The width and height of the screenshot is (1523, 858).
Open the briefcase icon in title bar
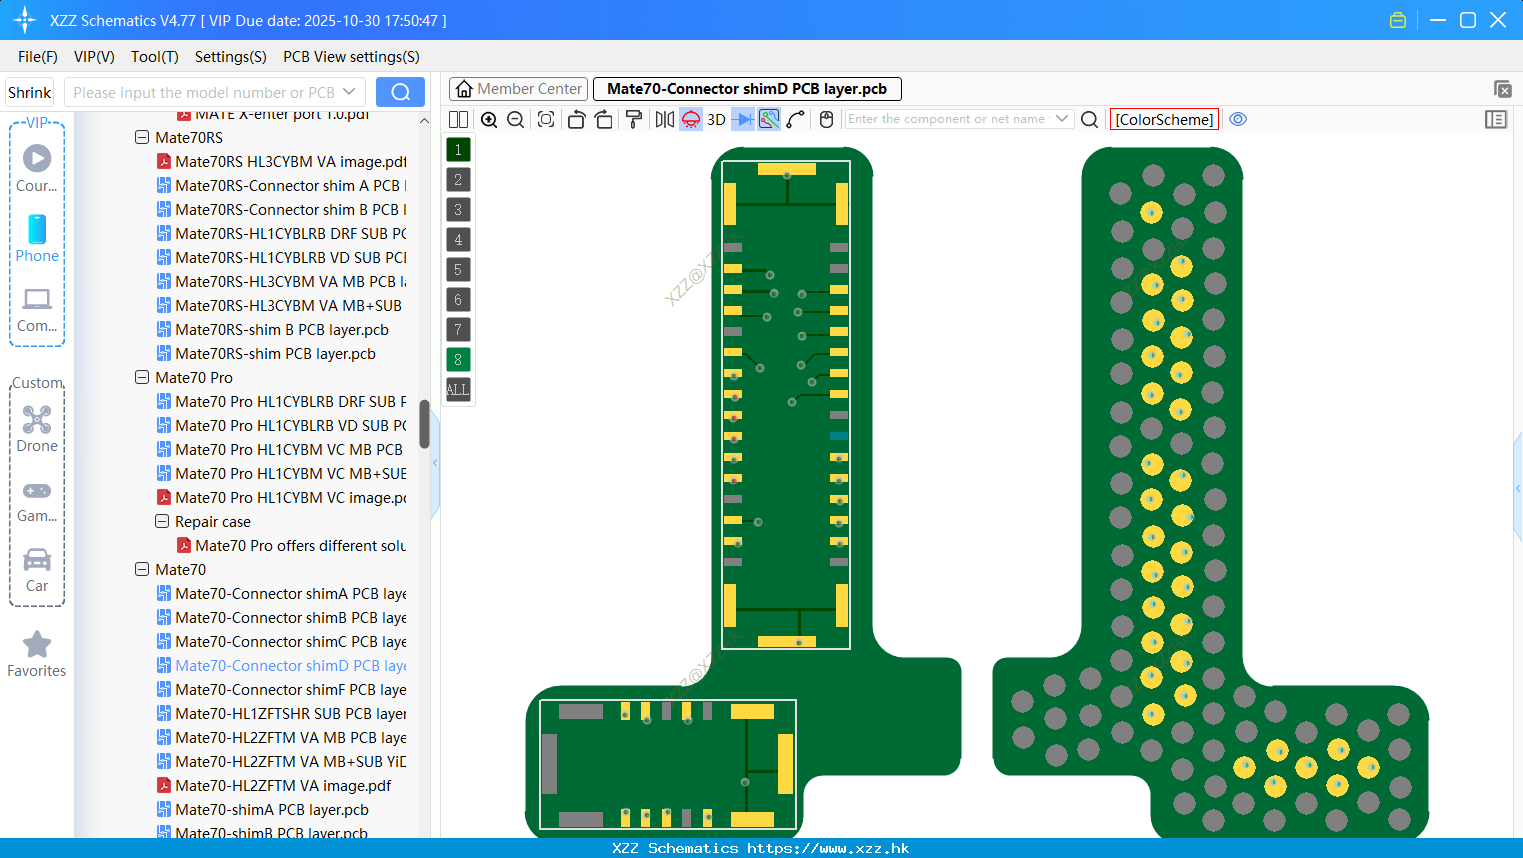coord(1398,20)
